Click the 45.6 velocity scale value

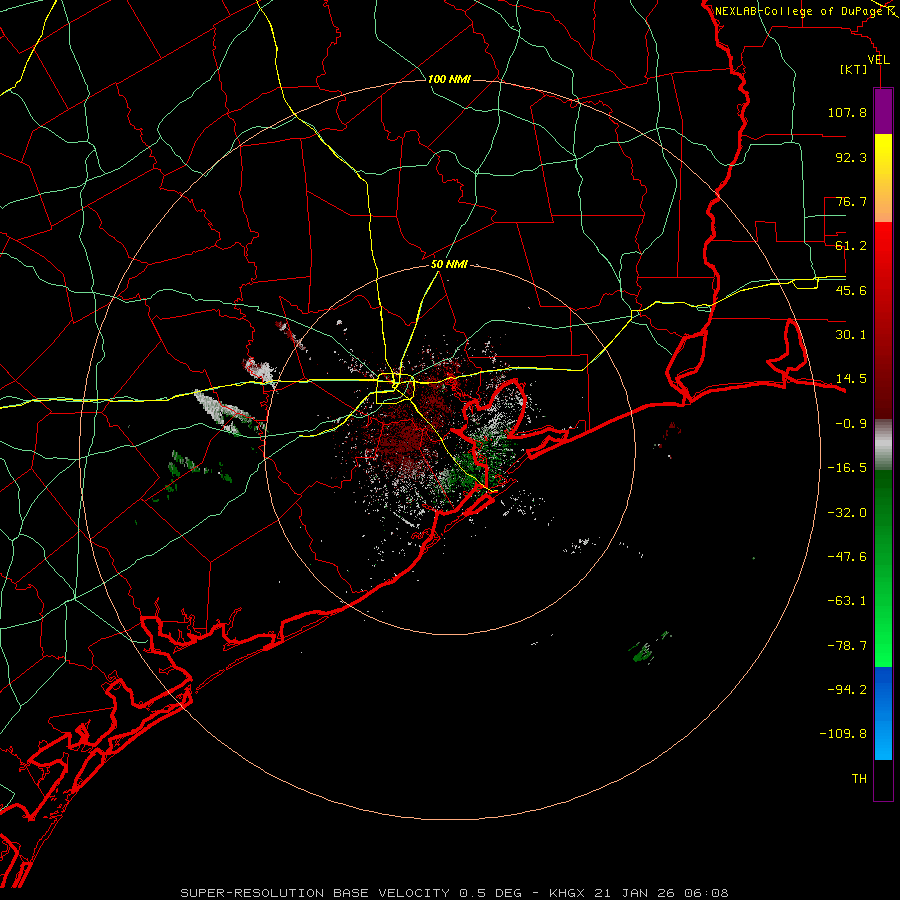click(x=851, y=290)
